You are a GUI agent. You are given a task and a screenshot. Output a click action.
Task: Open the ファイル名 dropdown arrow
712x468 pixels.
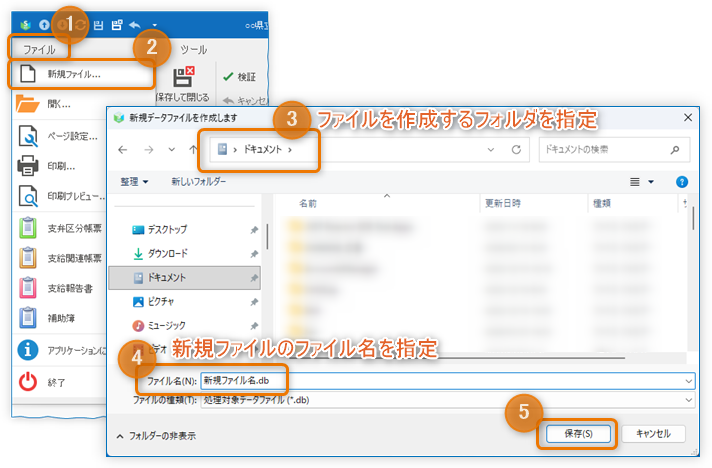coord(689,381)
